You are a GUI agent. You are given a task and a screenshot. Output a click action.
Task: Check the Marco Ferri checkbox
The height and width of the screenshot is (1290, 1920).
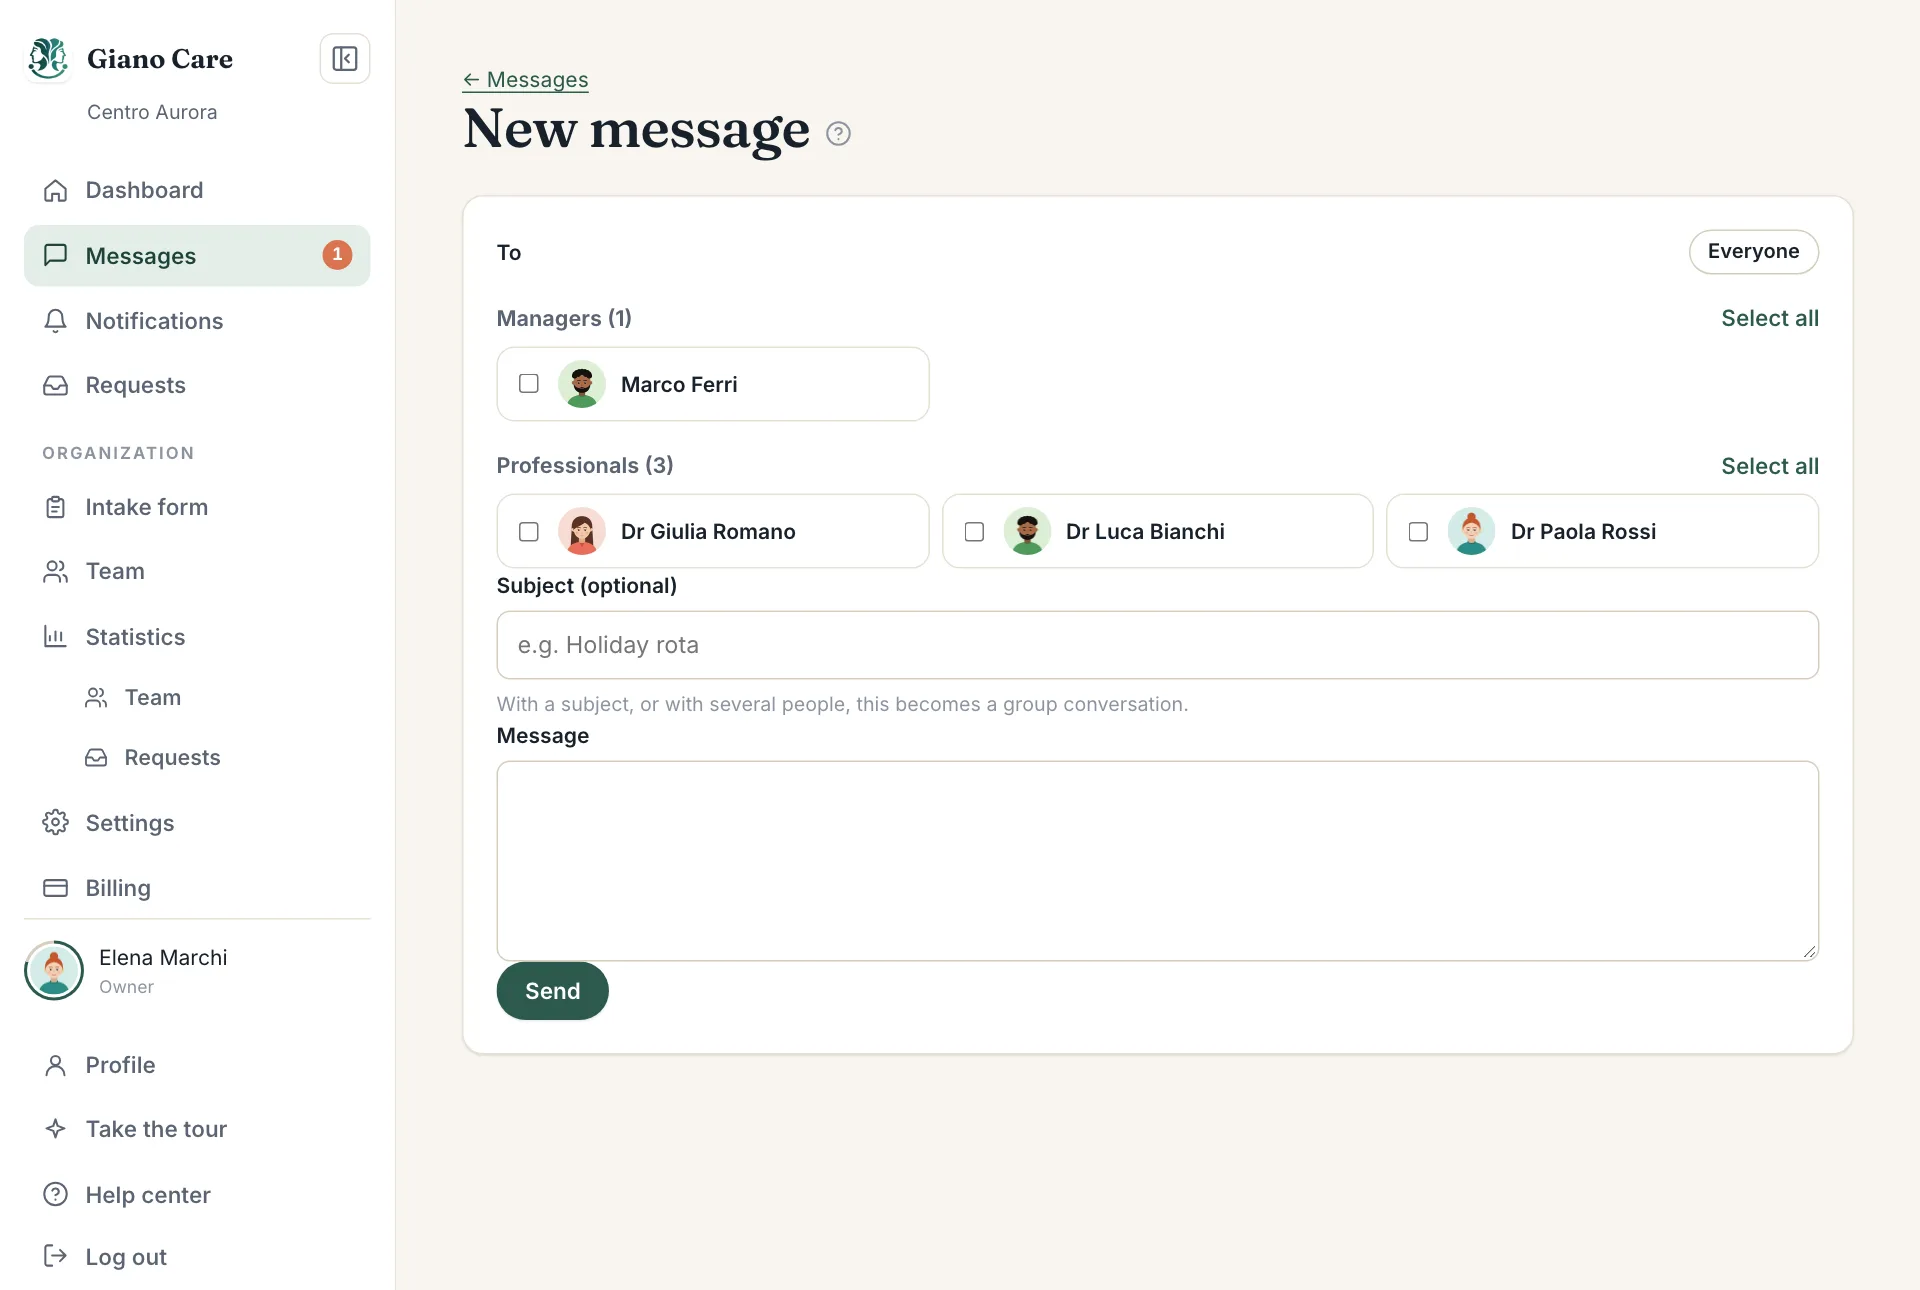(529, 384)
